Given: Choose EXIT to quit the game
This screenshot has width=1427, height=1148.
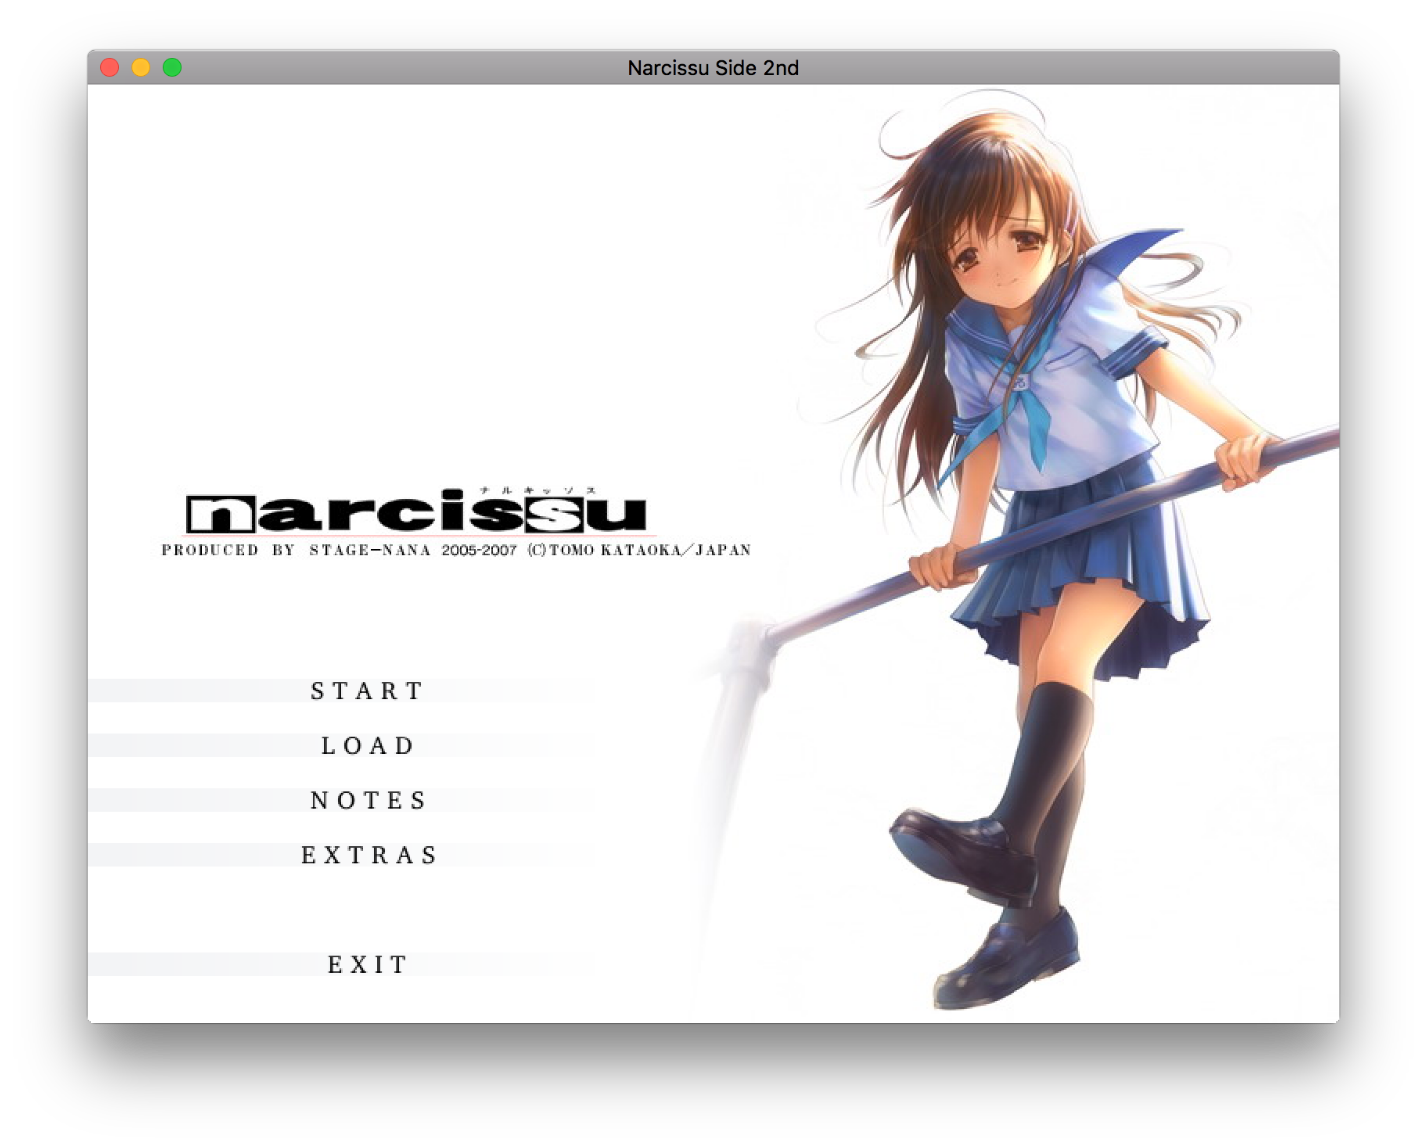Looking at the screenshot, I should pos(367,964).
